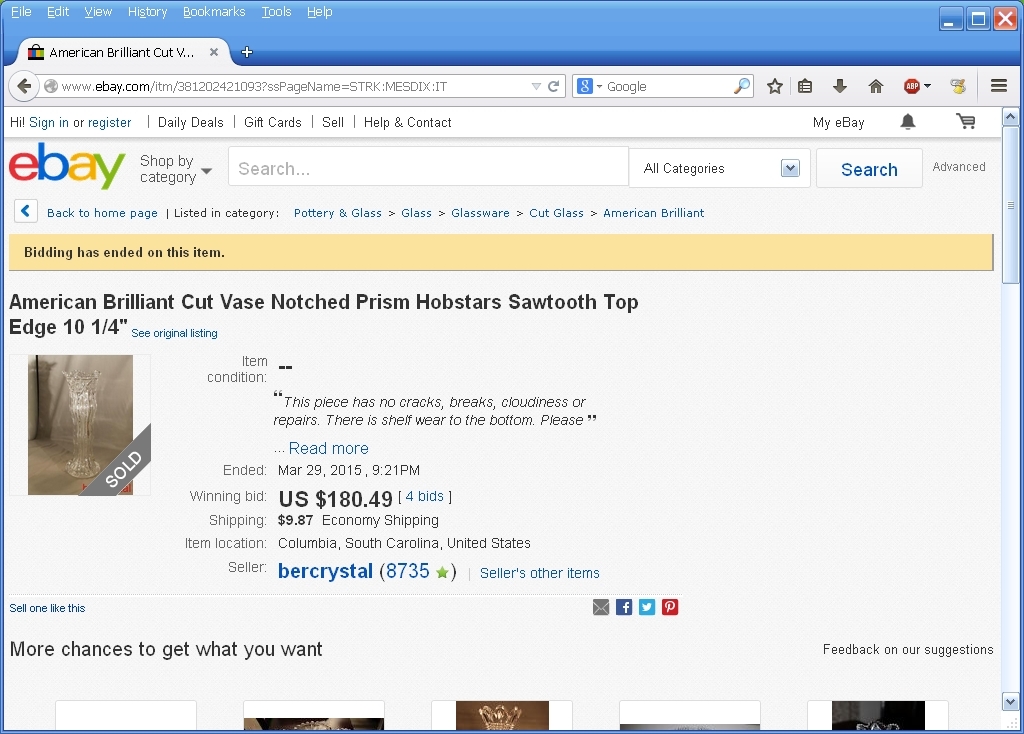The image size is (1024, 734).
Task: Click the Adblock Plus toolbar icon
Action: (912, 86)
